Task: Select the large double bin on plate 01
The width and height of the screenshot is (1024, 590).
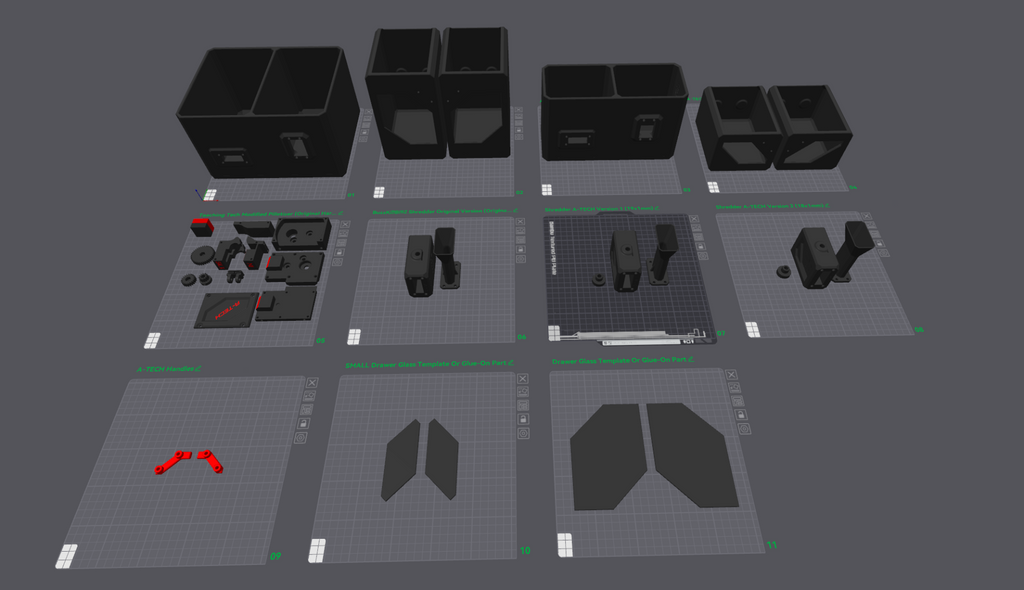Action: [268, 112]
